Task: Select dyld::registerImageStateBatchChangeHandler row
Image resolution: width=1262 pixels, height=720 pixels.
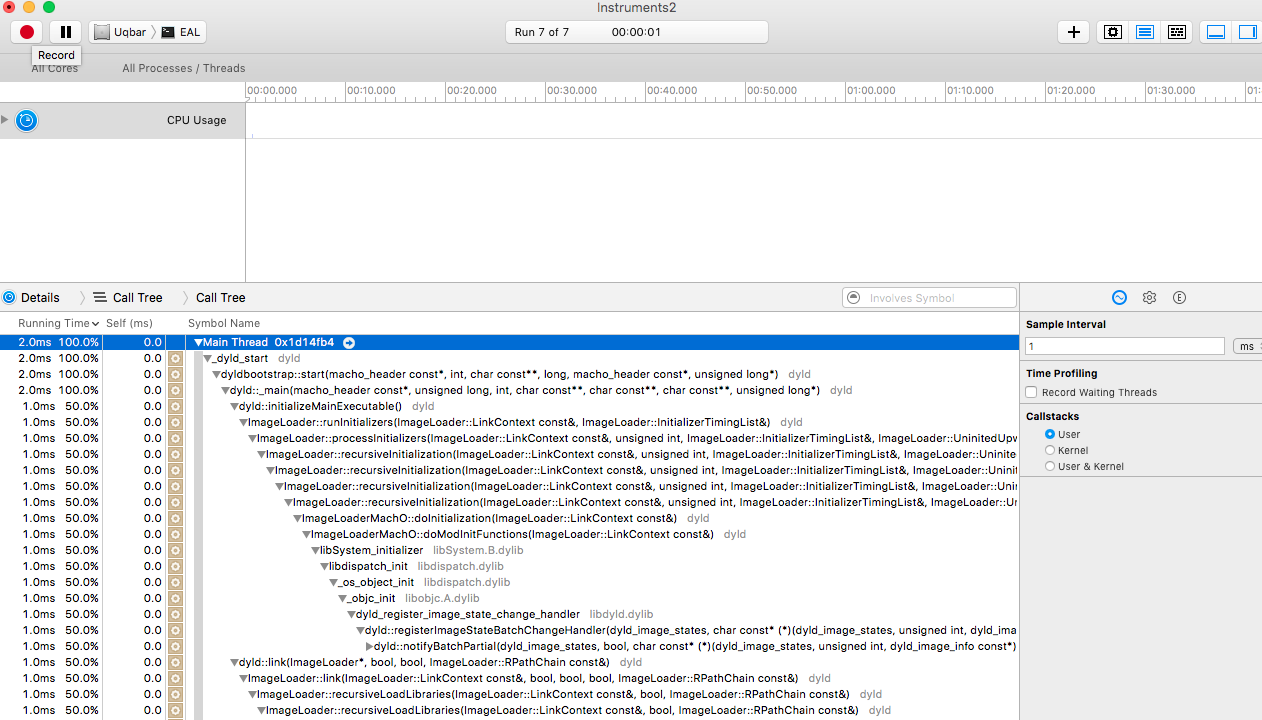Action: coord(509,630)
